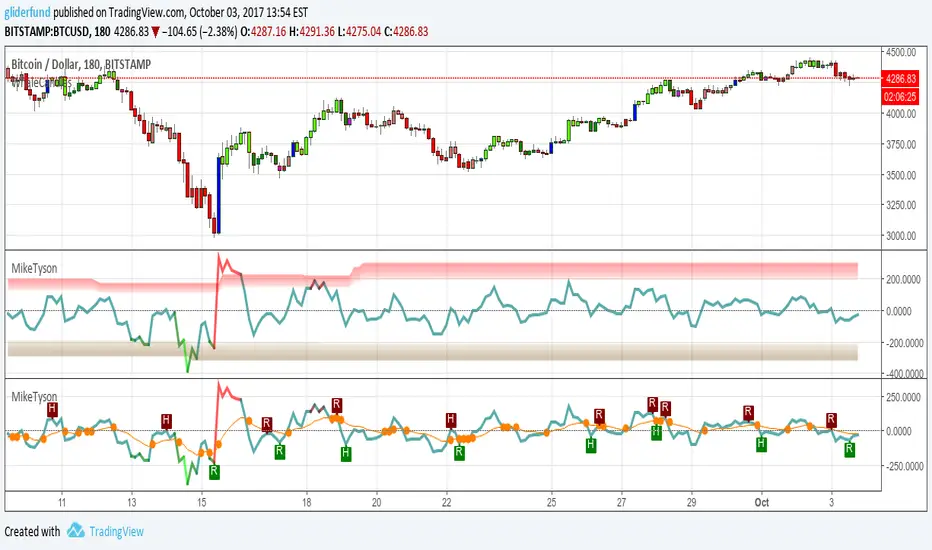
Task: Click the Bitcoin / Dollar chart title
Action: click(81, 64)
